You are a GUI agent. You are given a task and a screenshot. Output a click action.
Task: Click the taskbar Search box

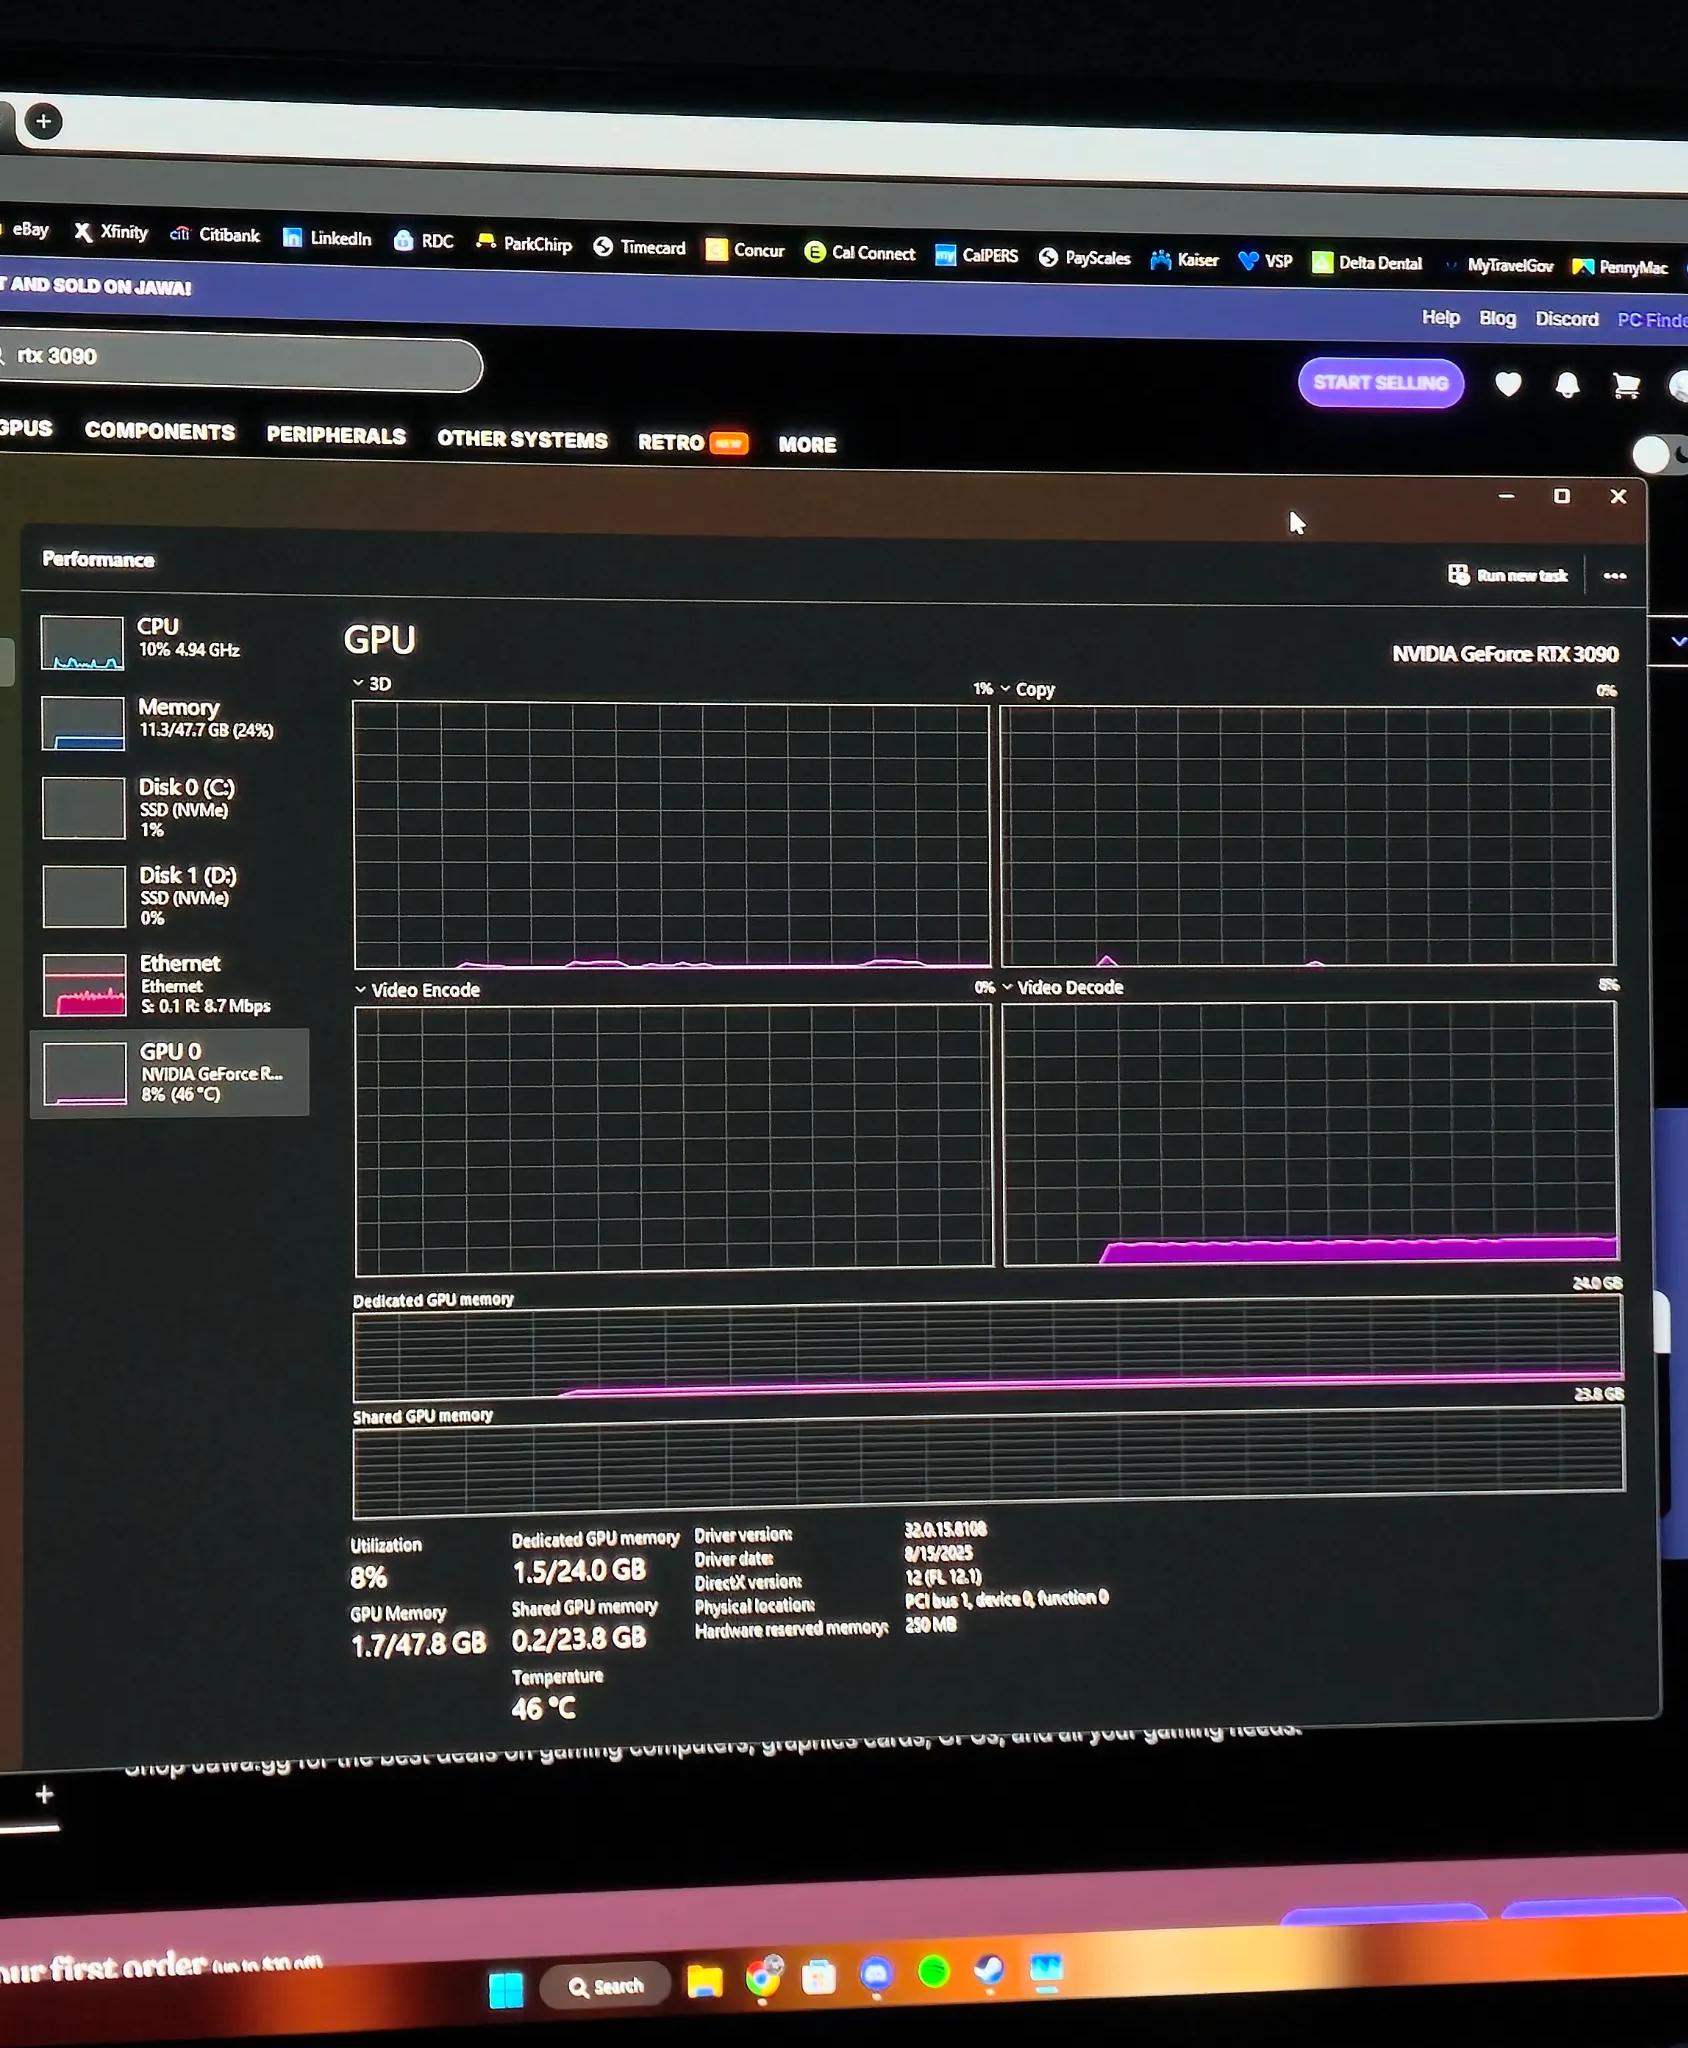coord(606,1986)
